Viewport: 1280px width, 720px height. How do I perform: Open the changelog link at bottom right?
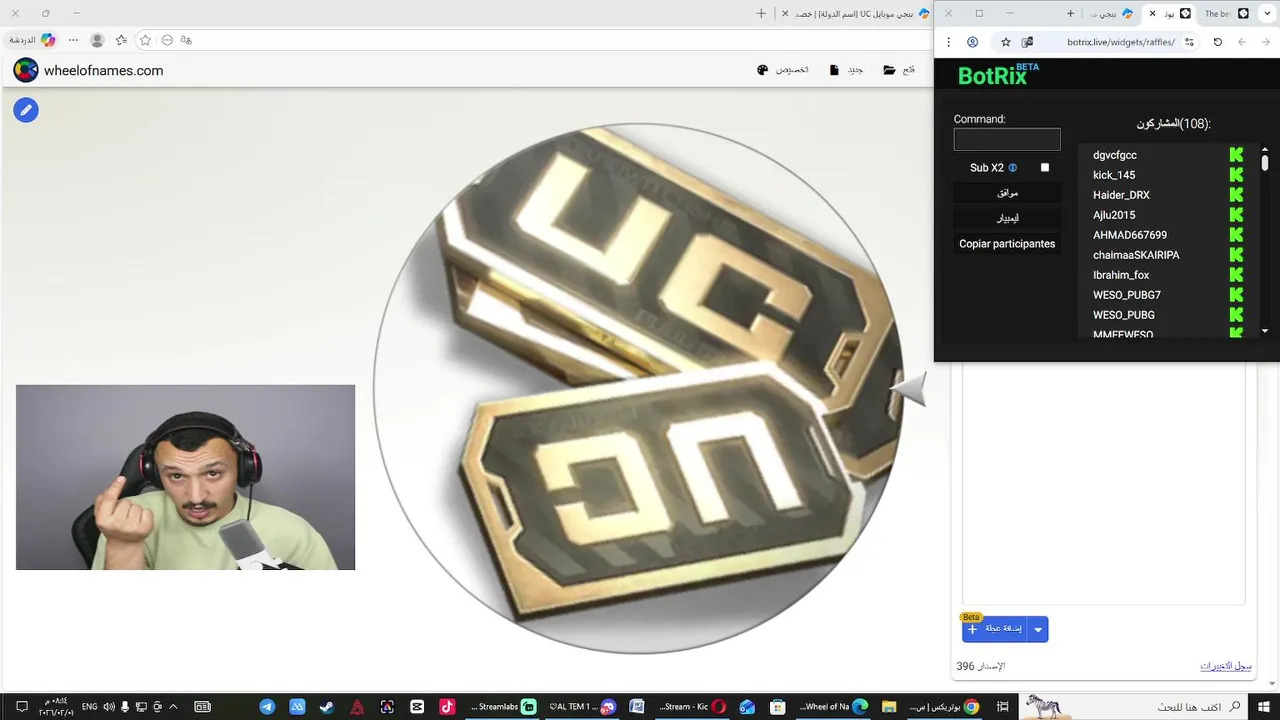click(x=1226, y=666)
